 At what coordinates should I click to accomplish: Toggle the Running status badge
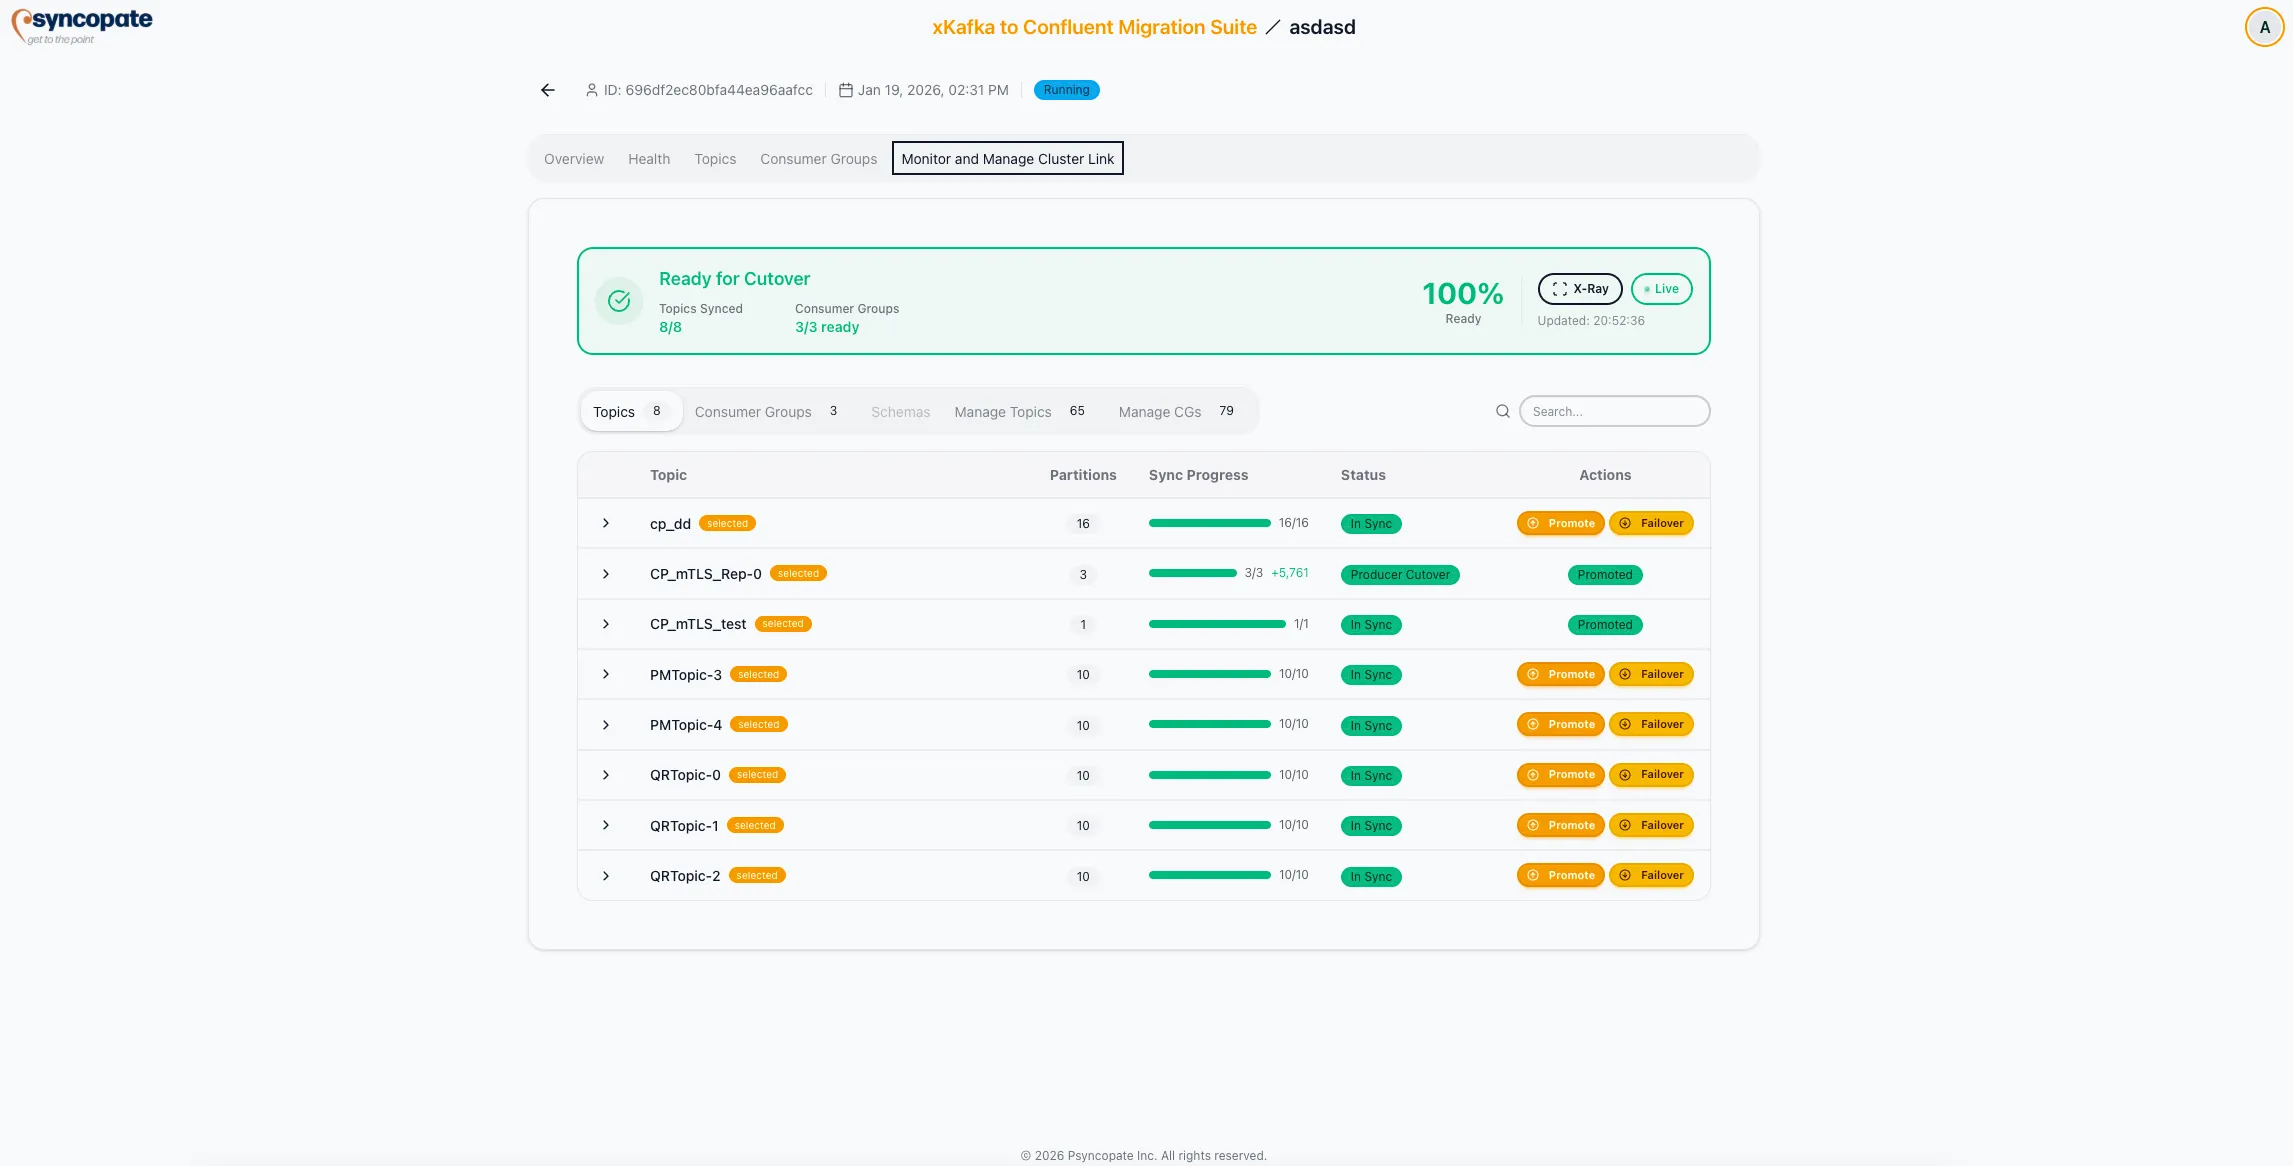point(1066,89)
